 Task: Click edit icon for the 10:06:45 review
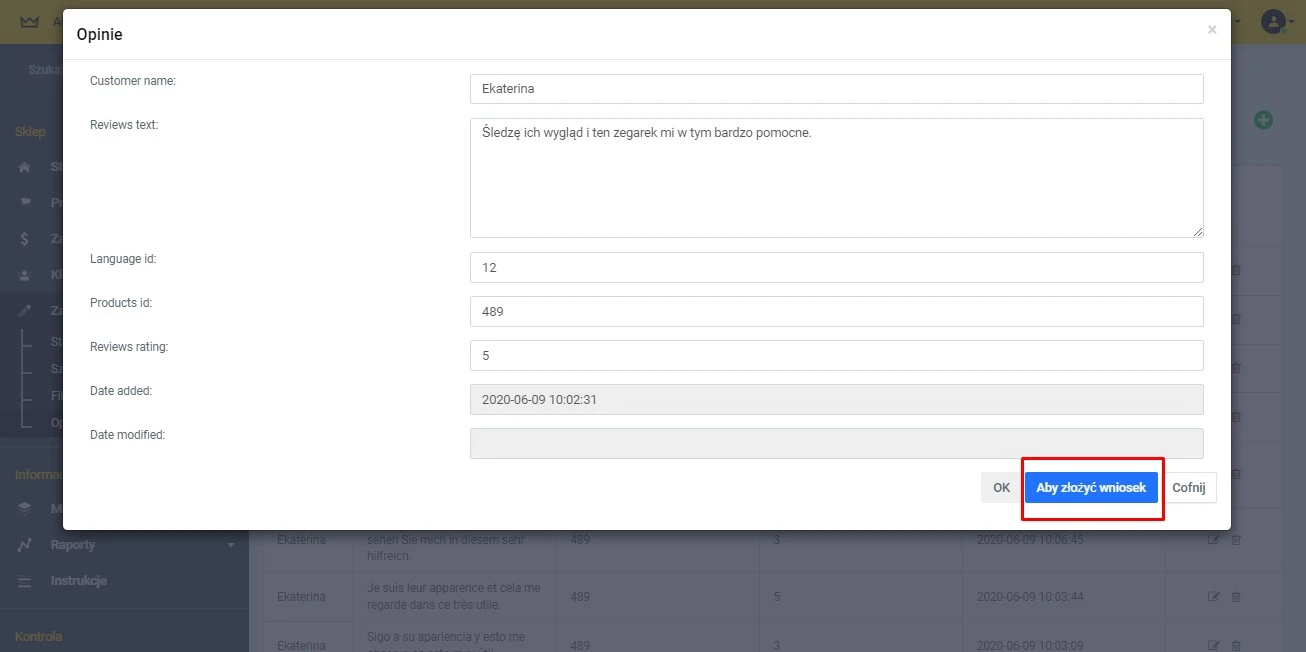[x=1214, y=540]
